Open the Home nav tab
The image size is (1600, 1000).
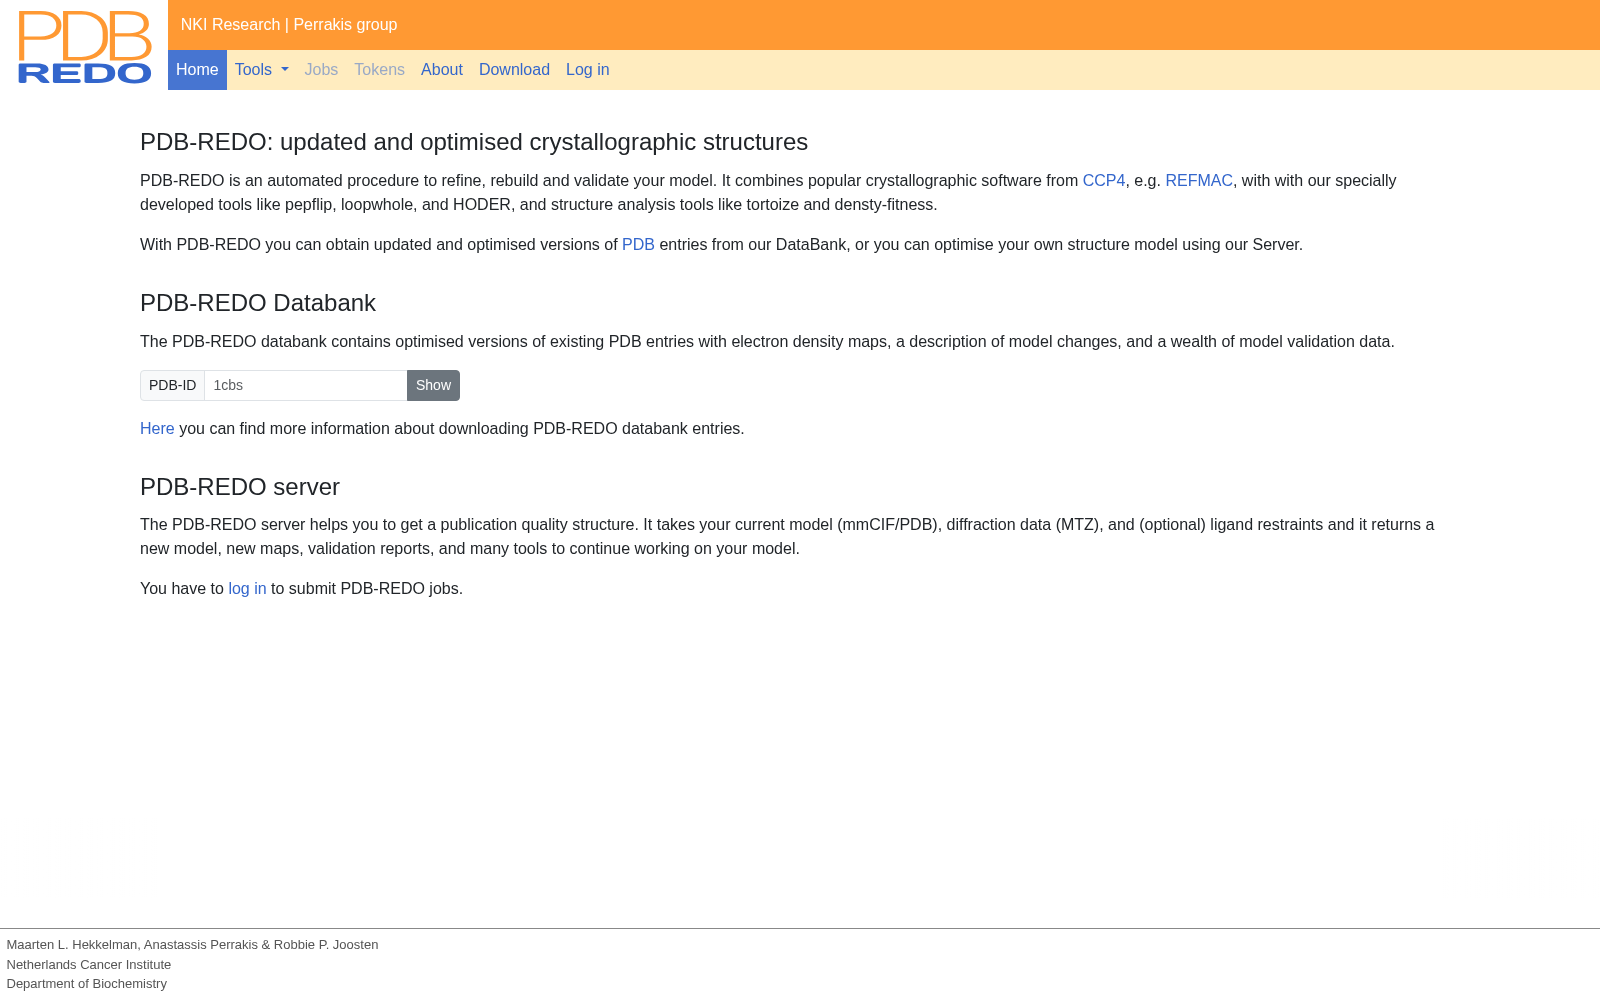(197, 70)
